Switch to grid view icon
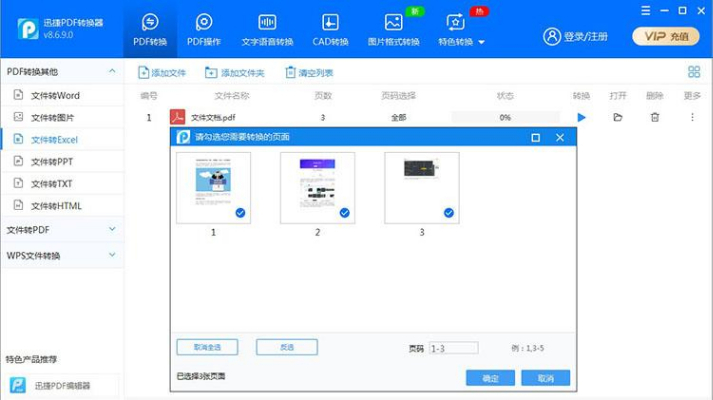713x400 pixels. point(694,71)
